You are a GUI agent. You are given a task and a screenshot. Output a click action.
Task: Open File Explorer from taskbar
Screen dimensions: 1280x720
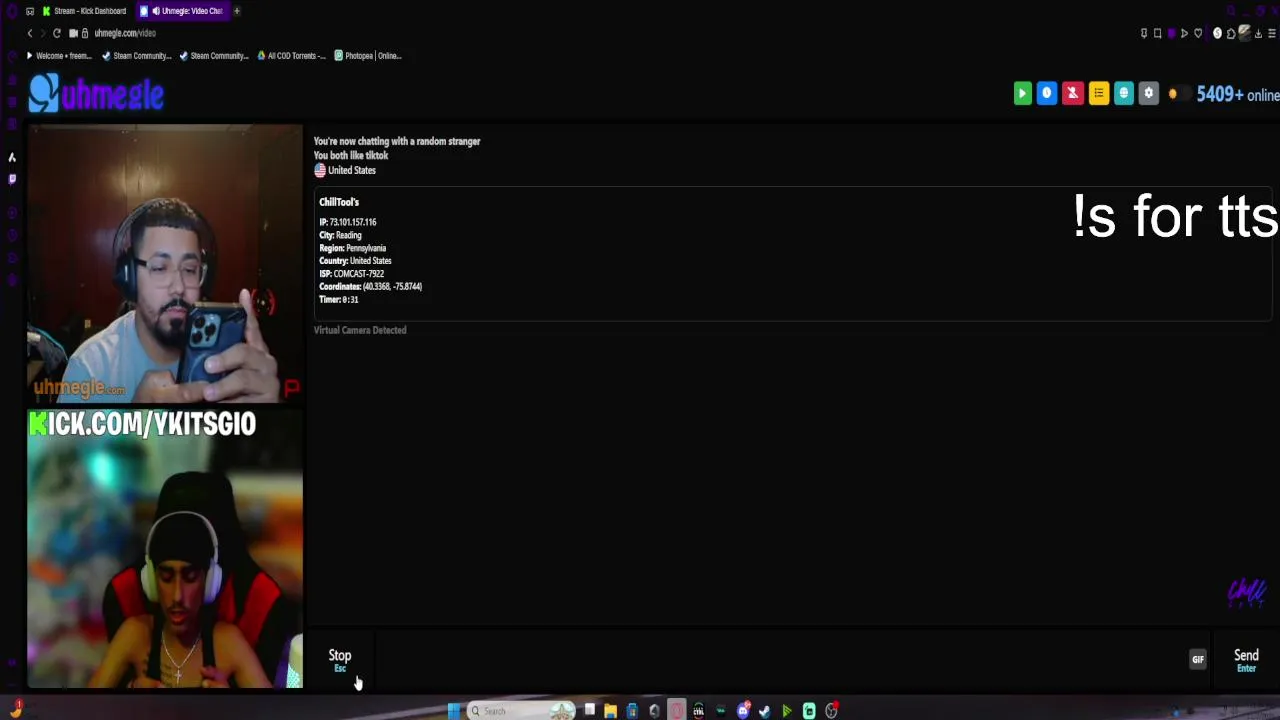(610, 710)
